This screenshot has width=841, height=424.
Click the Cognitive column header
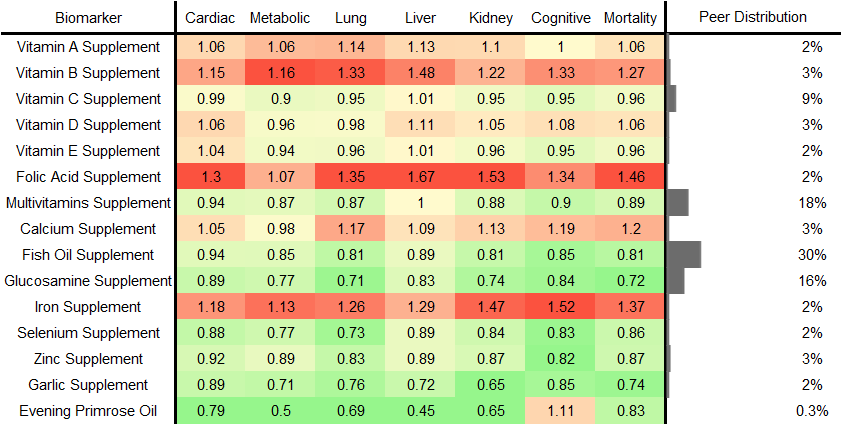coord(560,17)
